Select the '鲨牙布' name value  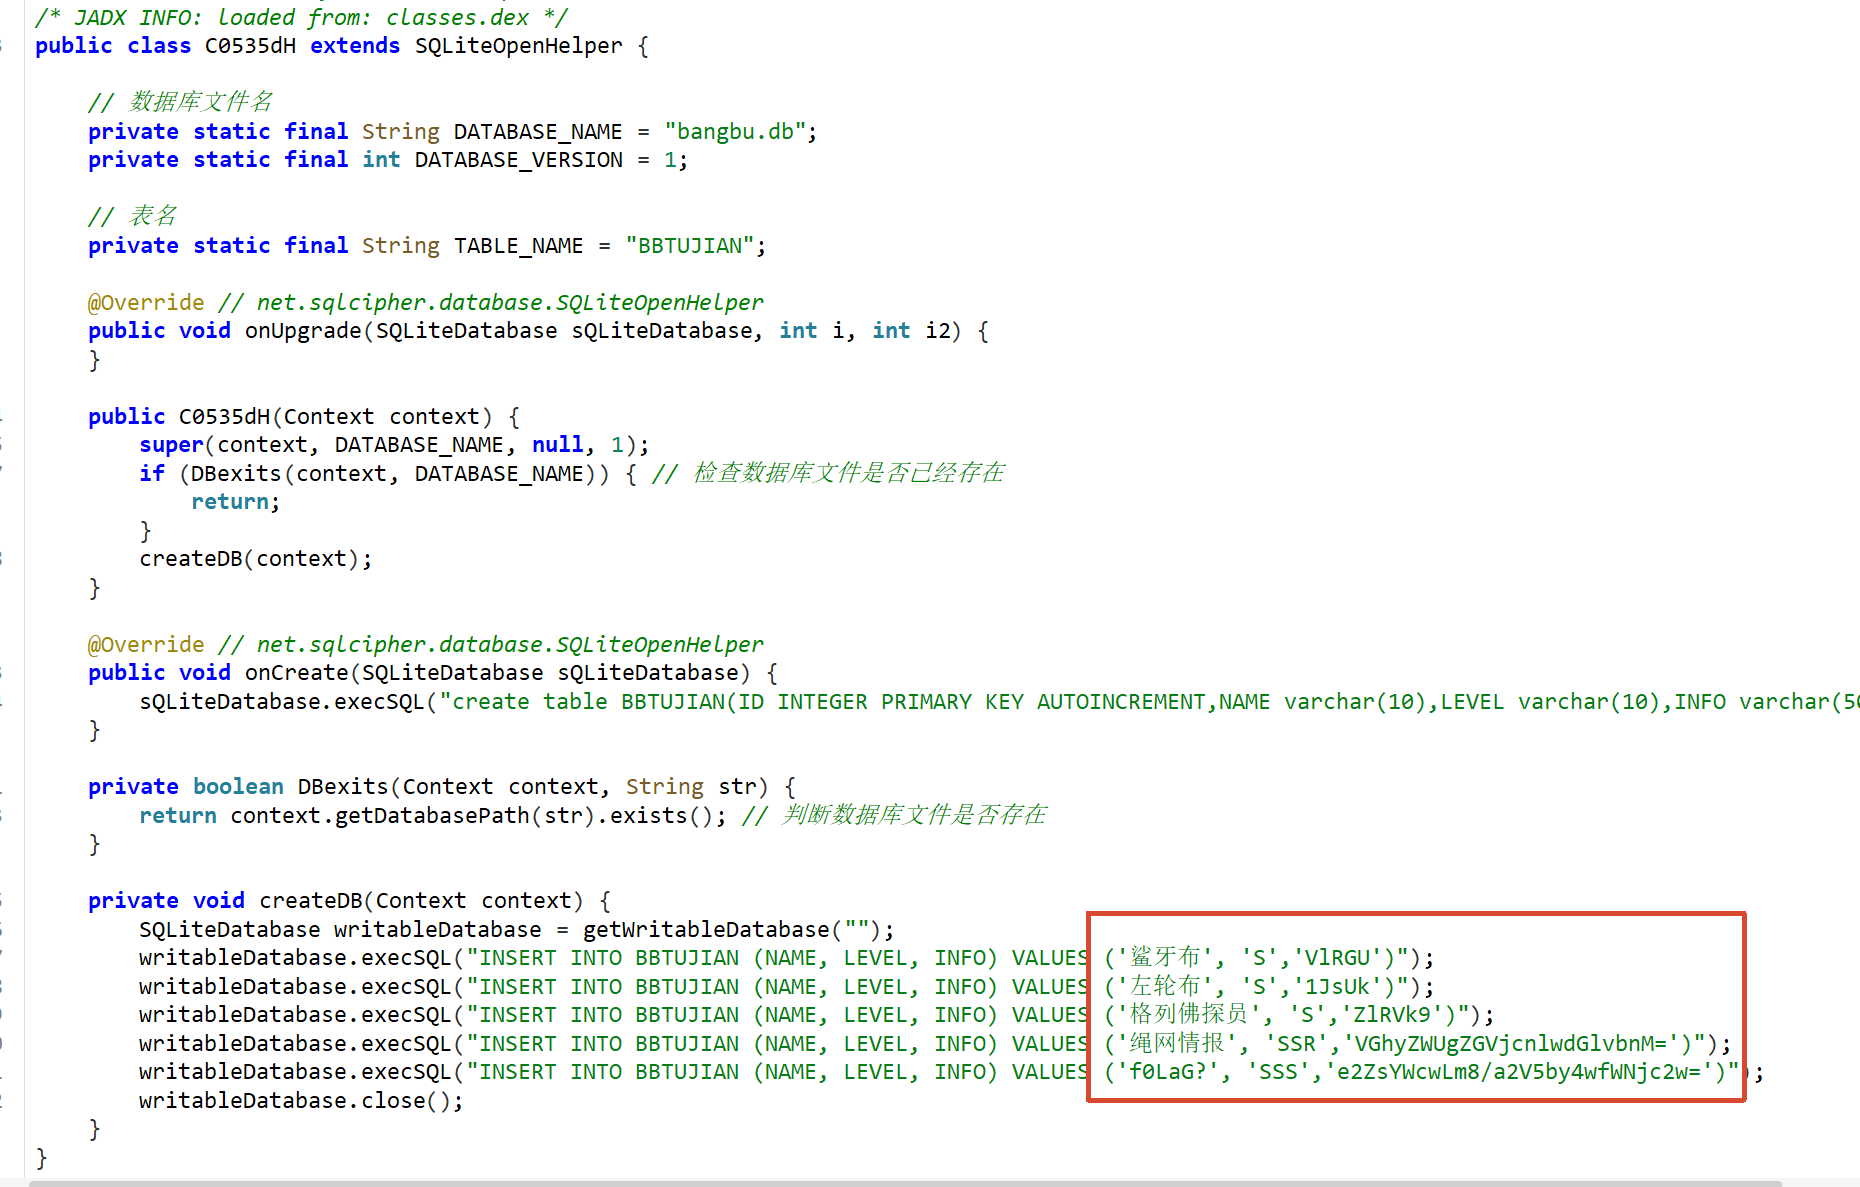[x=1164, y=958]
